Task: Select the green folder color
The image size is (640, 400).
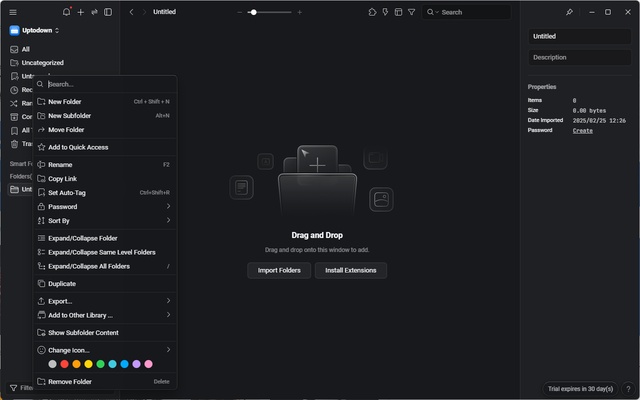Action: (x=100, y=364)
